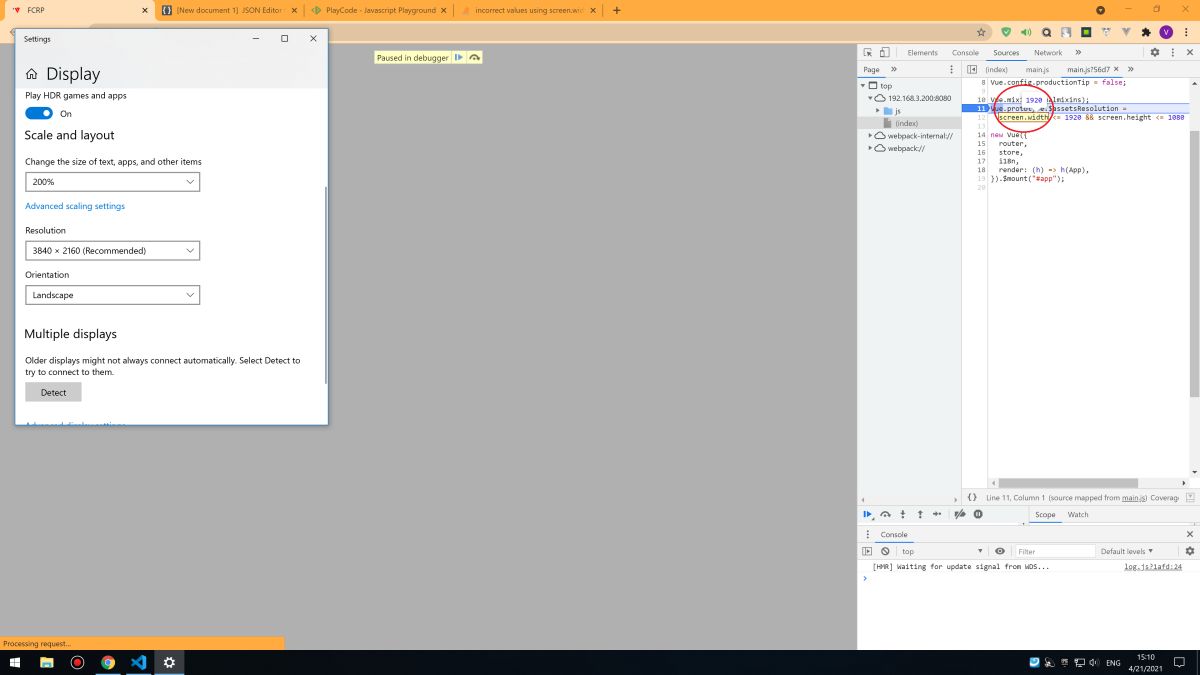The height and width of the screenshot is (675, 1200).
Task: Open the console context selector top
Action: [x=941, y=551]
